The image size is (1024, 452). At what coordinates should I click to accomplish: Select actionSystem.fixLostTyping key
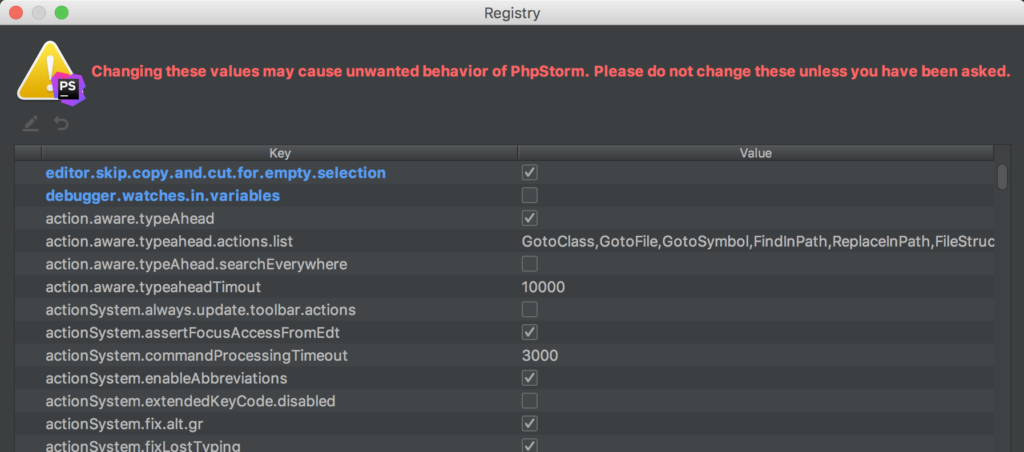(143, 446)
